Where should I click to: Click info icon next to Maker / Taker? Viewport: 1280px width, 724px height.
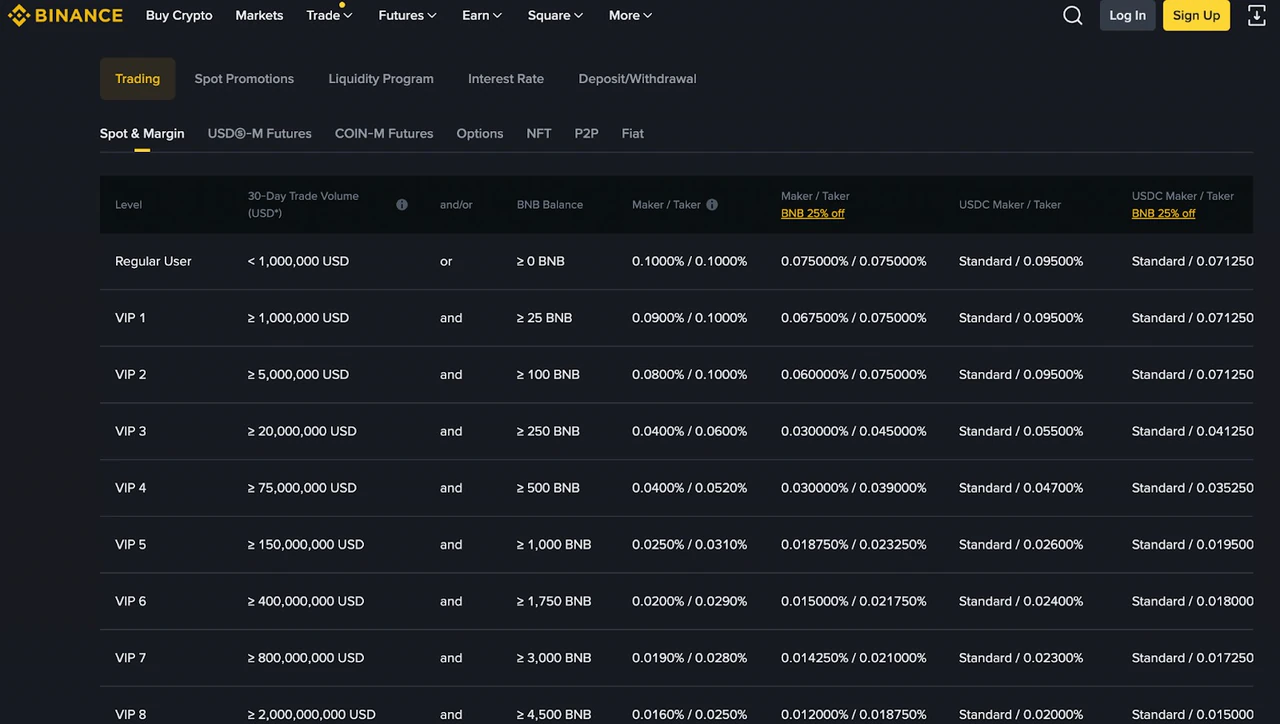point(712,204)
